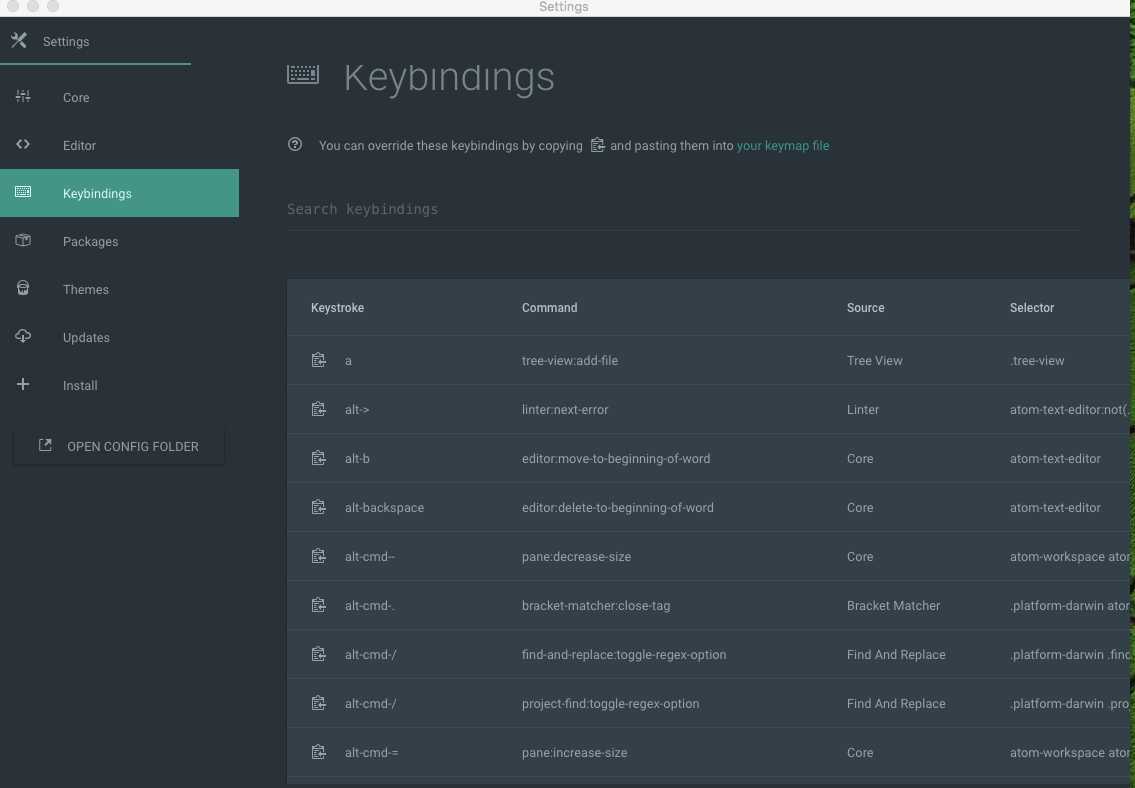Viewport: 1135px width, 788px height.
Task: Click the Packages box icon
Action: 23,240
